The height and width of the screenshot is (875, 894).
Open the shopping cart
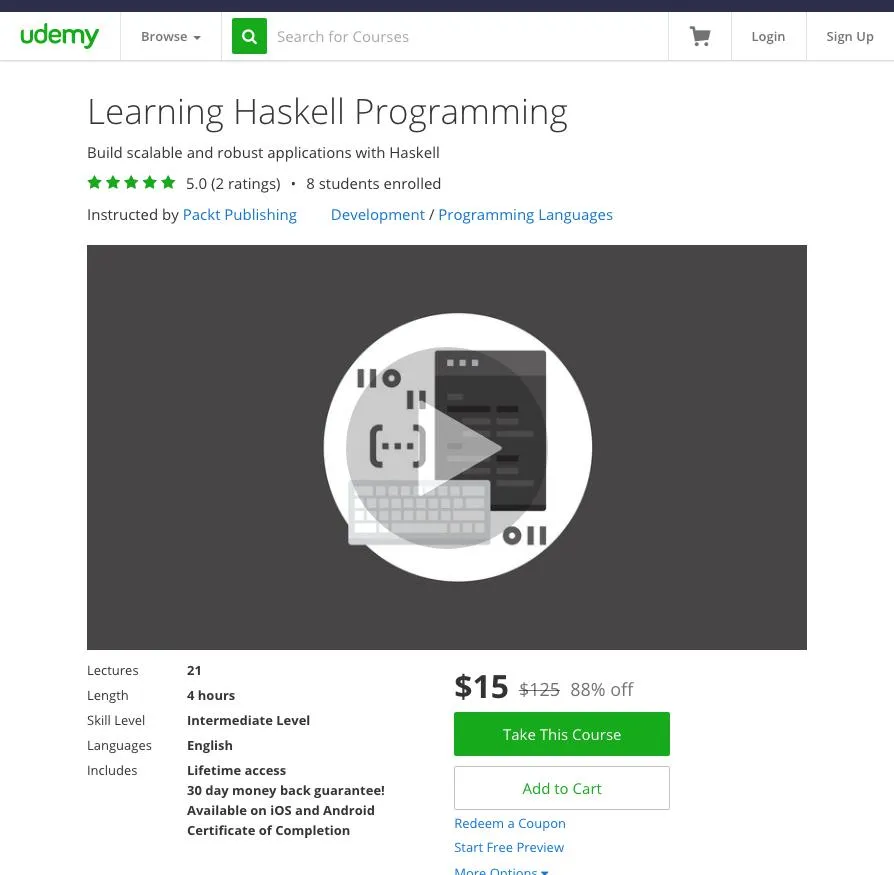700,37
